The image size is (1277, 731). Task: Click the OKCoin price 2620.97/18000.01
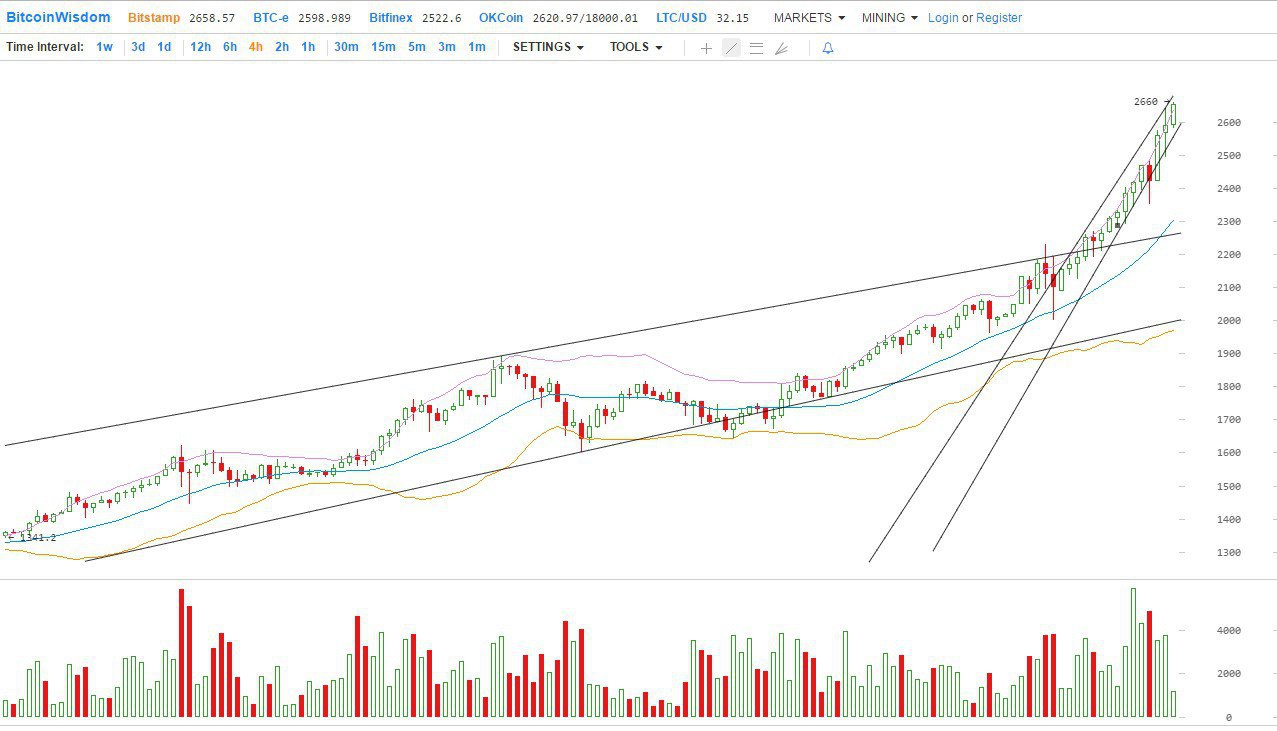point(585,18)
